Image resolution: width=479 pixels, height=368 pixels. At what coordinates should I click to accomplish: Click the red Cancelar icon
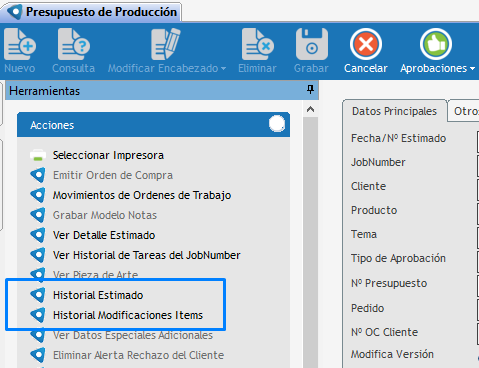[366, 44]
